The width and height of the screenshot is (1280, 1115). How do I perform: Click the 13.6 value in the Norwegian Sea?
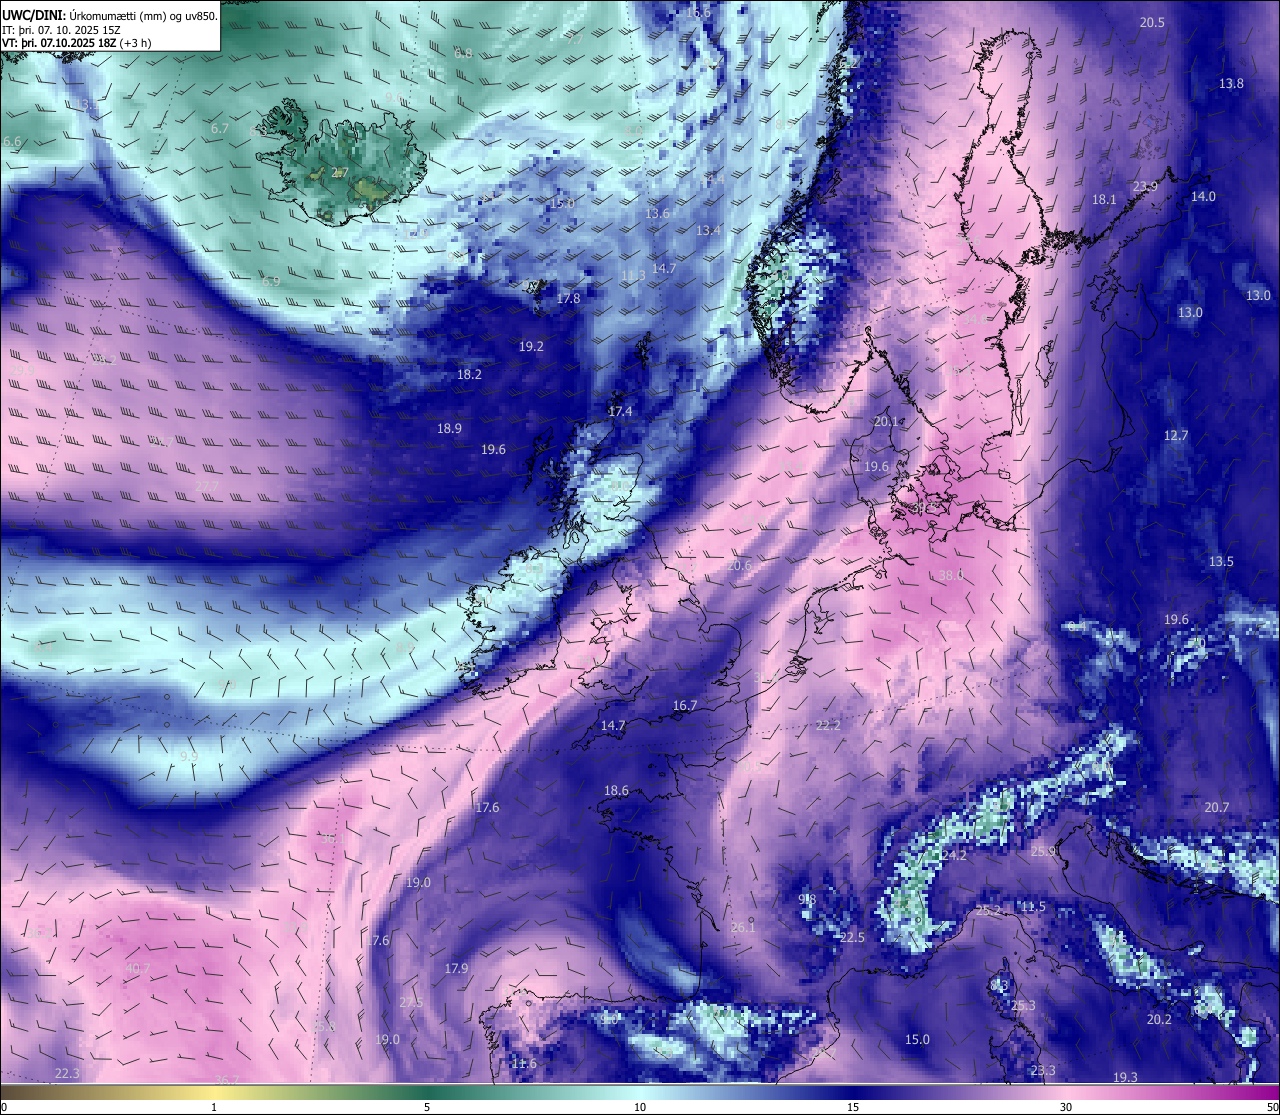pos(657,213)
